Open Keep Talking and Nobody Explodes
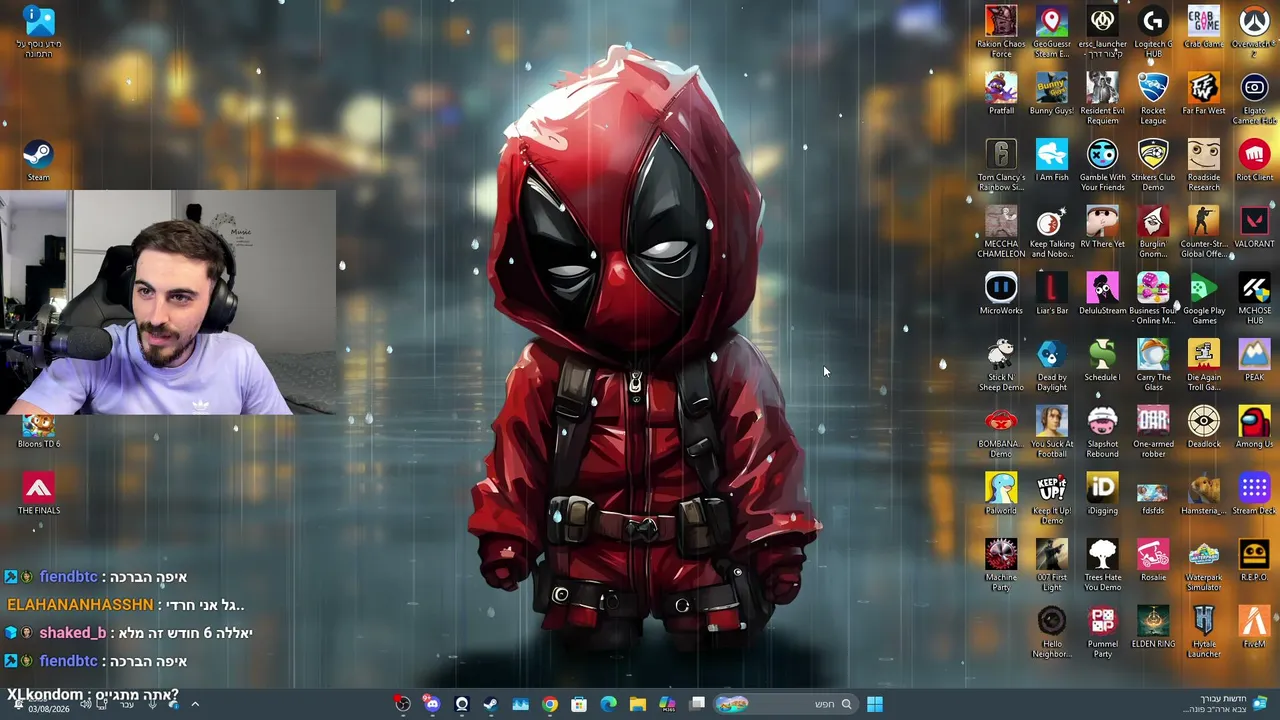Image resolution: width=1280 pixels, height=720 pixels. pyautogui.click(x=1052, y=232)
